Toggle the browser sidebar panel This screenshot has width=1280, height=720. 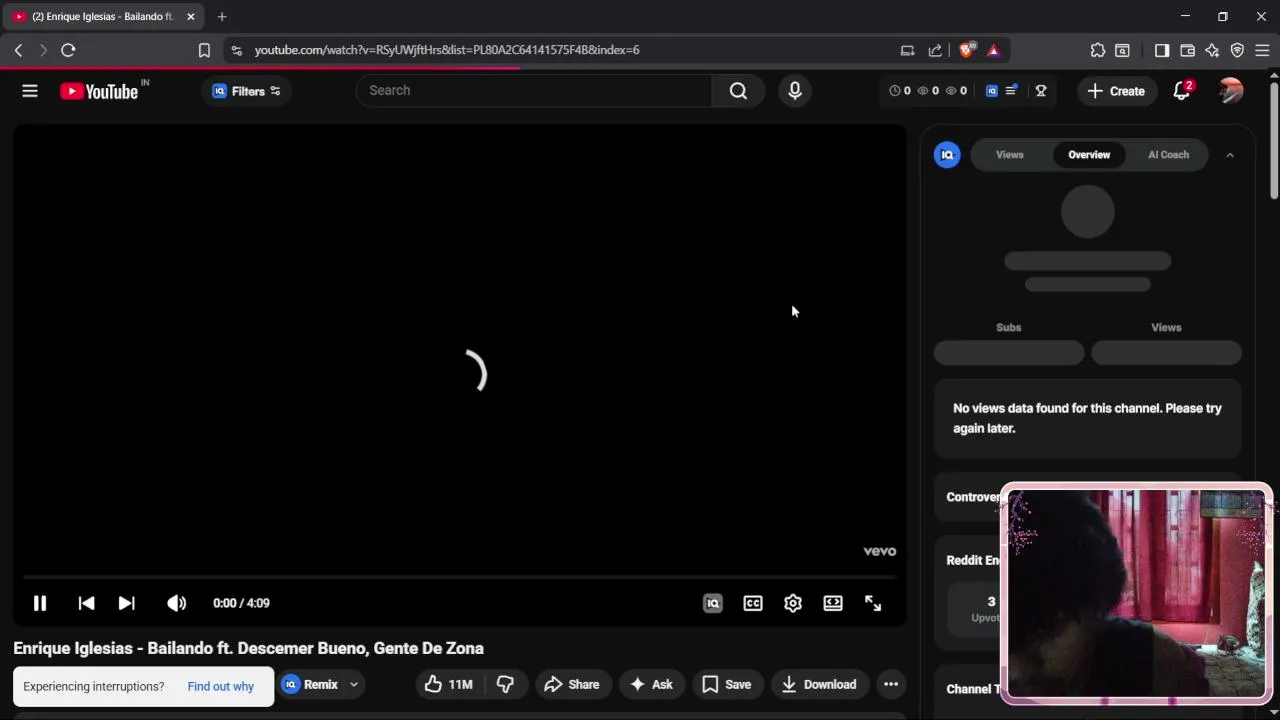pos(1162,50)
